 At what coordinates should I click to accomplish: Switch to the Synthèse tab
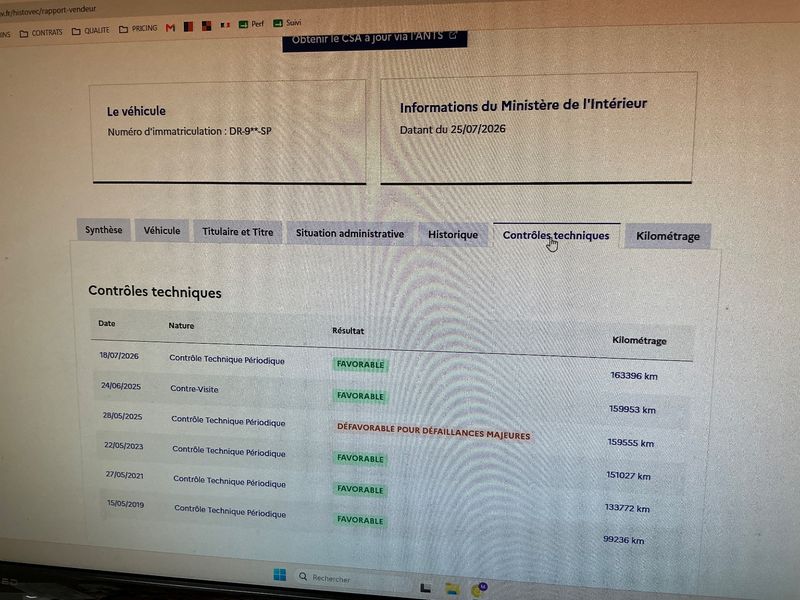[x=104, y=230]
